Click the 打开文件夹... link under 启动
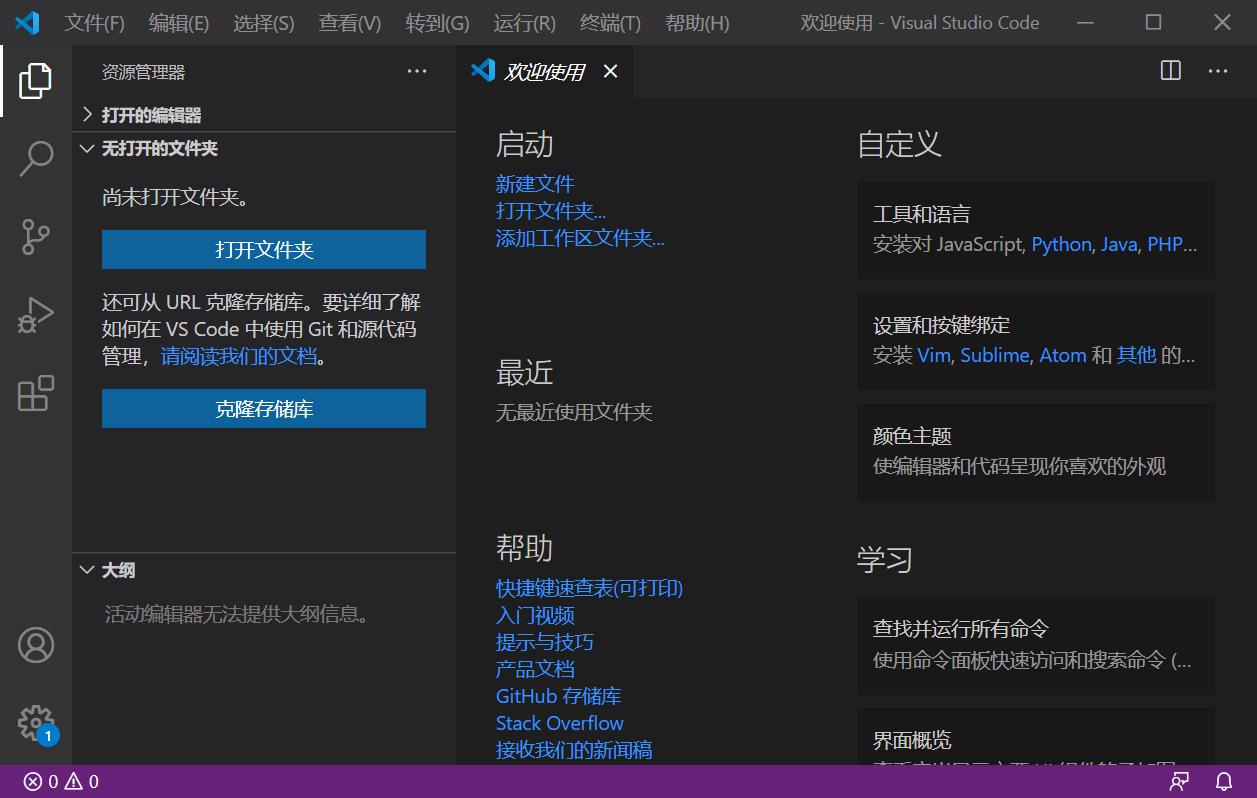 point(551,211)
